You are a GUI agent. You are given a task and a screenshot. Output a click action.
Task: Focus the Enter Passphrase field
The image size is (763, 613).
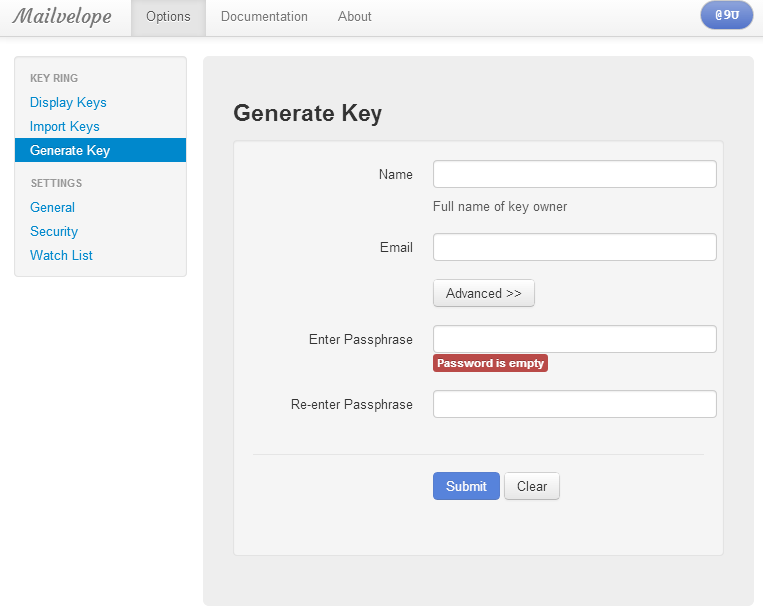click(x=574, y=339)
